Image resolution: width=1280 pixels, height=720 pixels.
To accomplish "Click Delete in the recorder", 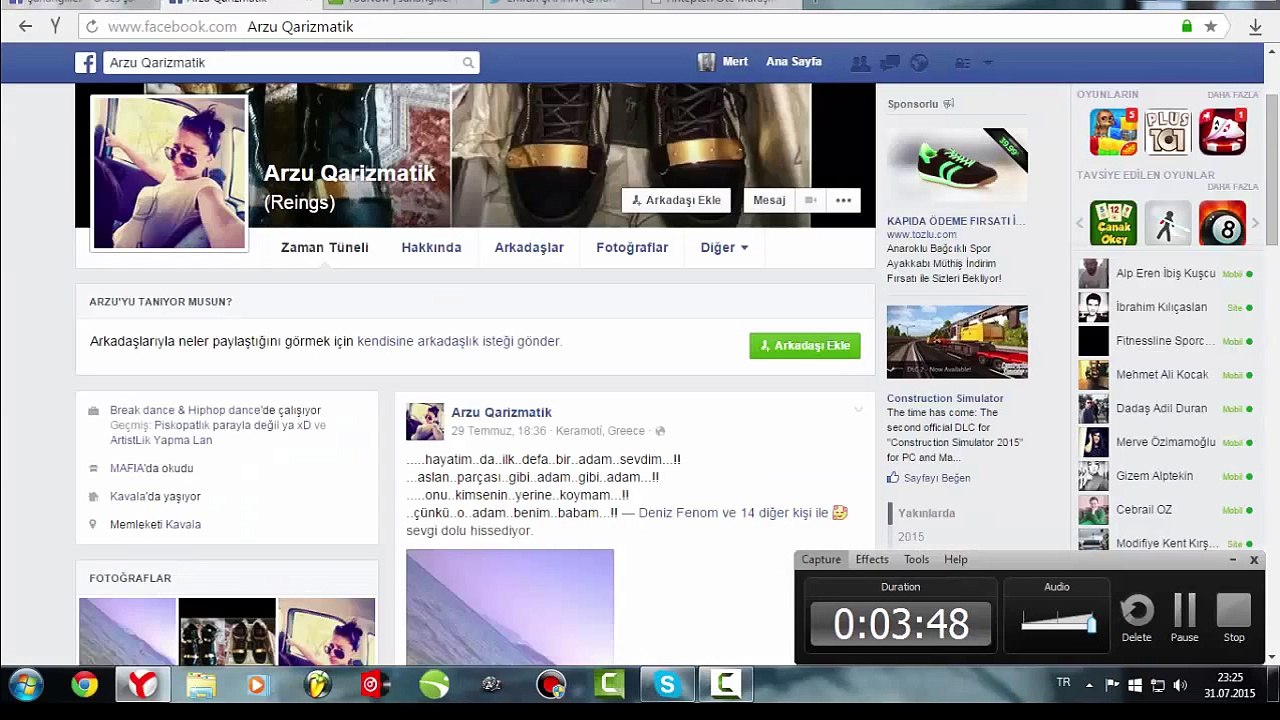I will click(x=1136, y=617).
